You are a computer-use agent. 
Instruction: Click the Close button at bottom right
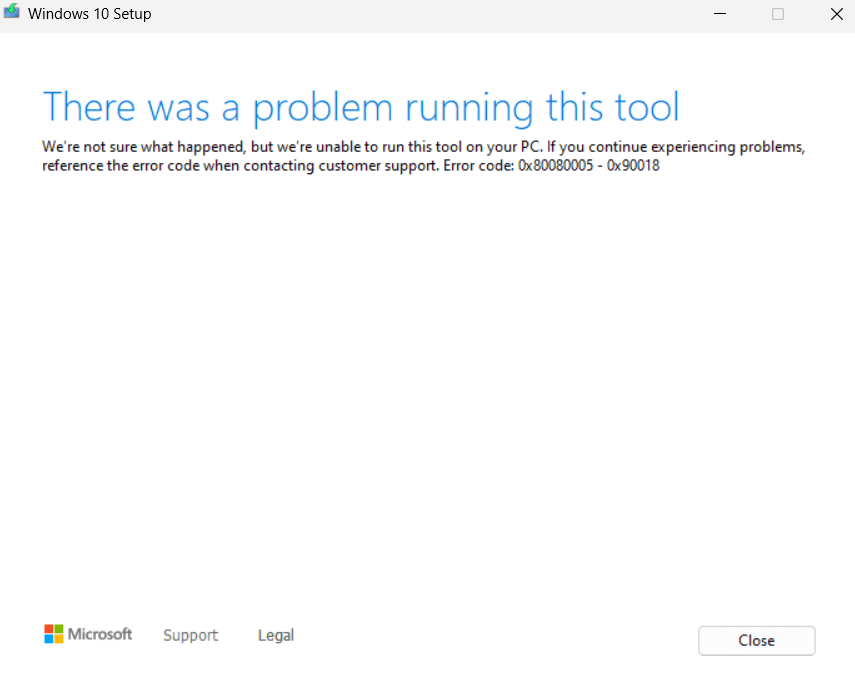click(x=756, y=640)
